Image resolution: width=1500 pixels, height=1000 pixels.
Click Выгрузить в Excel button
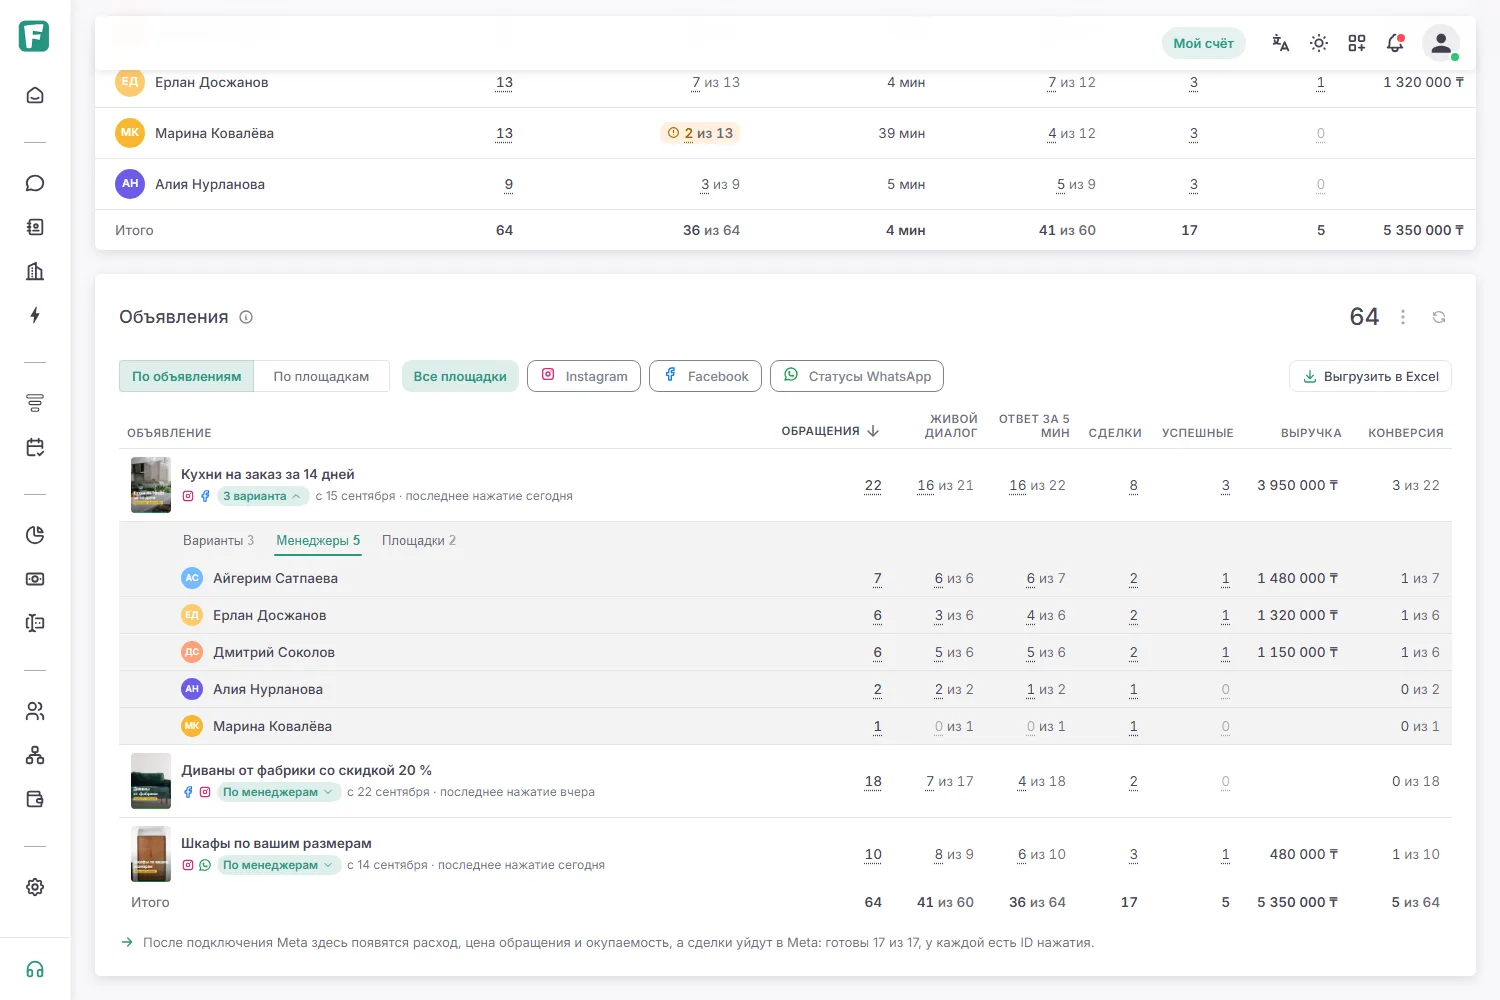[x=1370, y=376]
